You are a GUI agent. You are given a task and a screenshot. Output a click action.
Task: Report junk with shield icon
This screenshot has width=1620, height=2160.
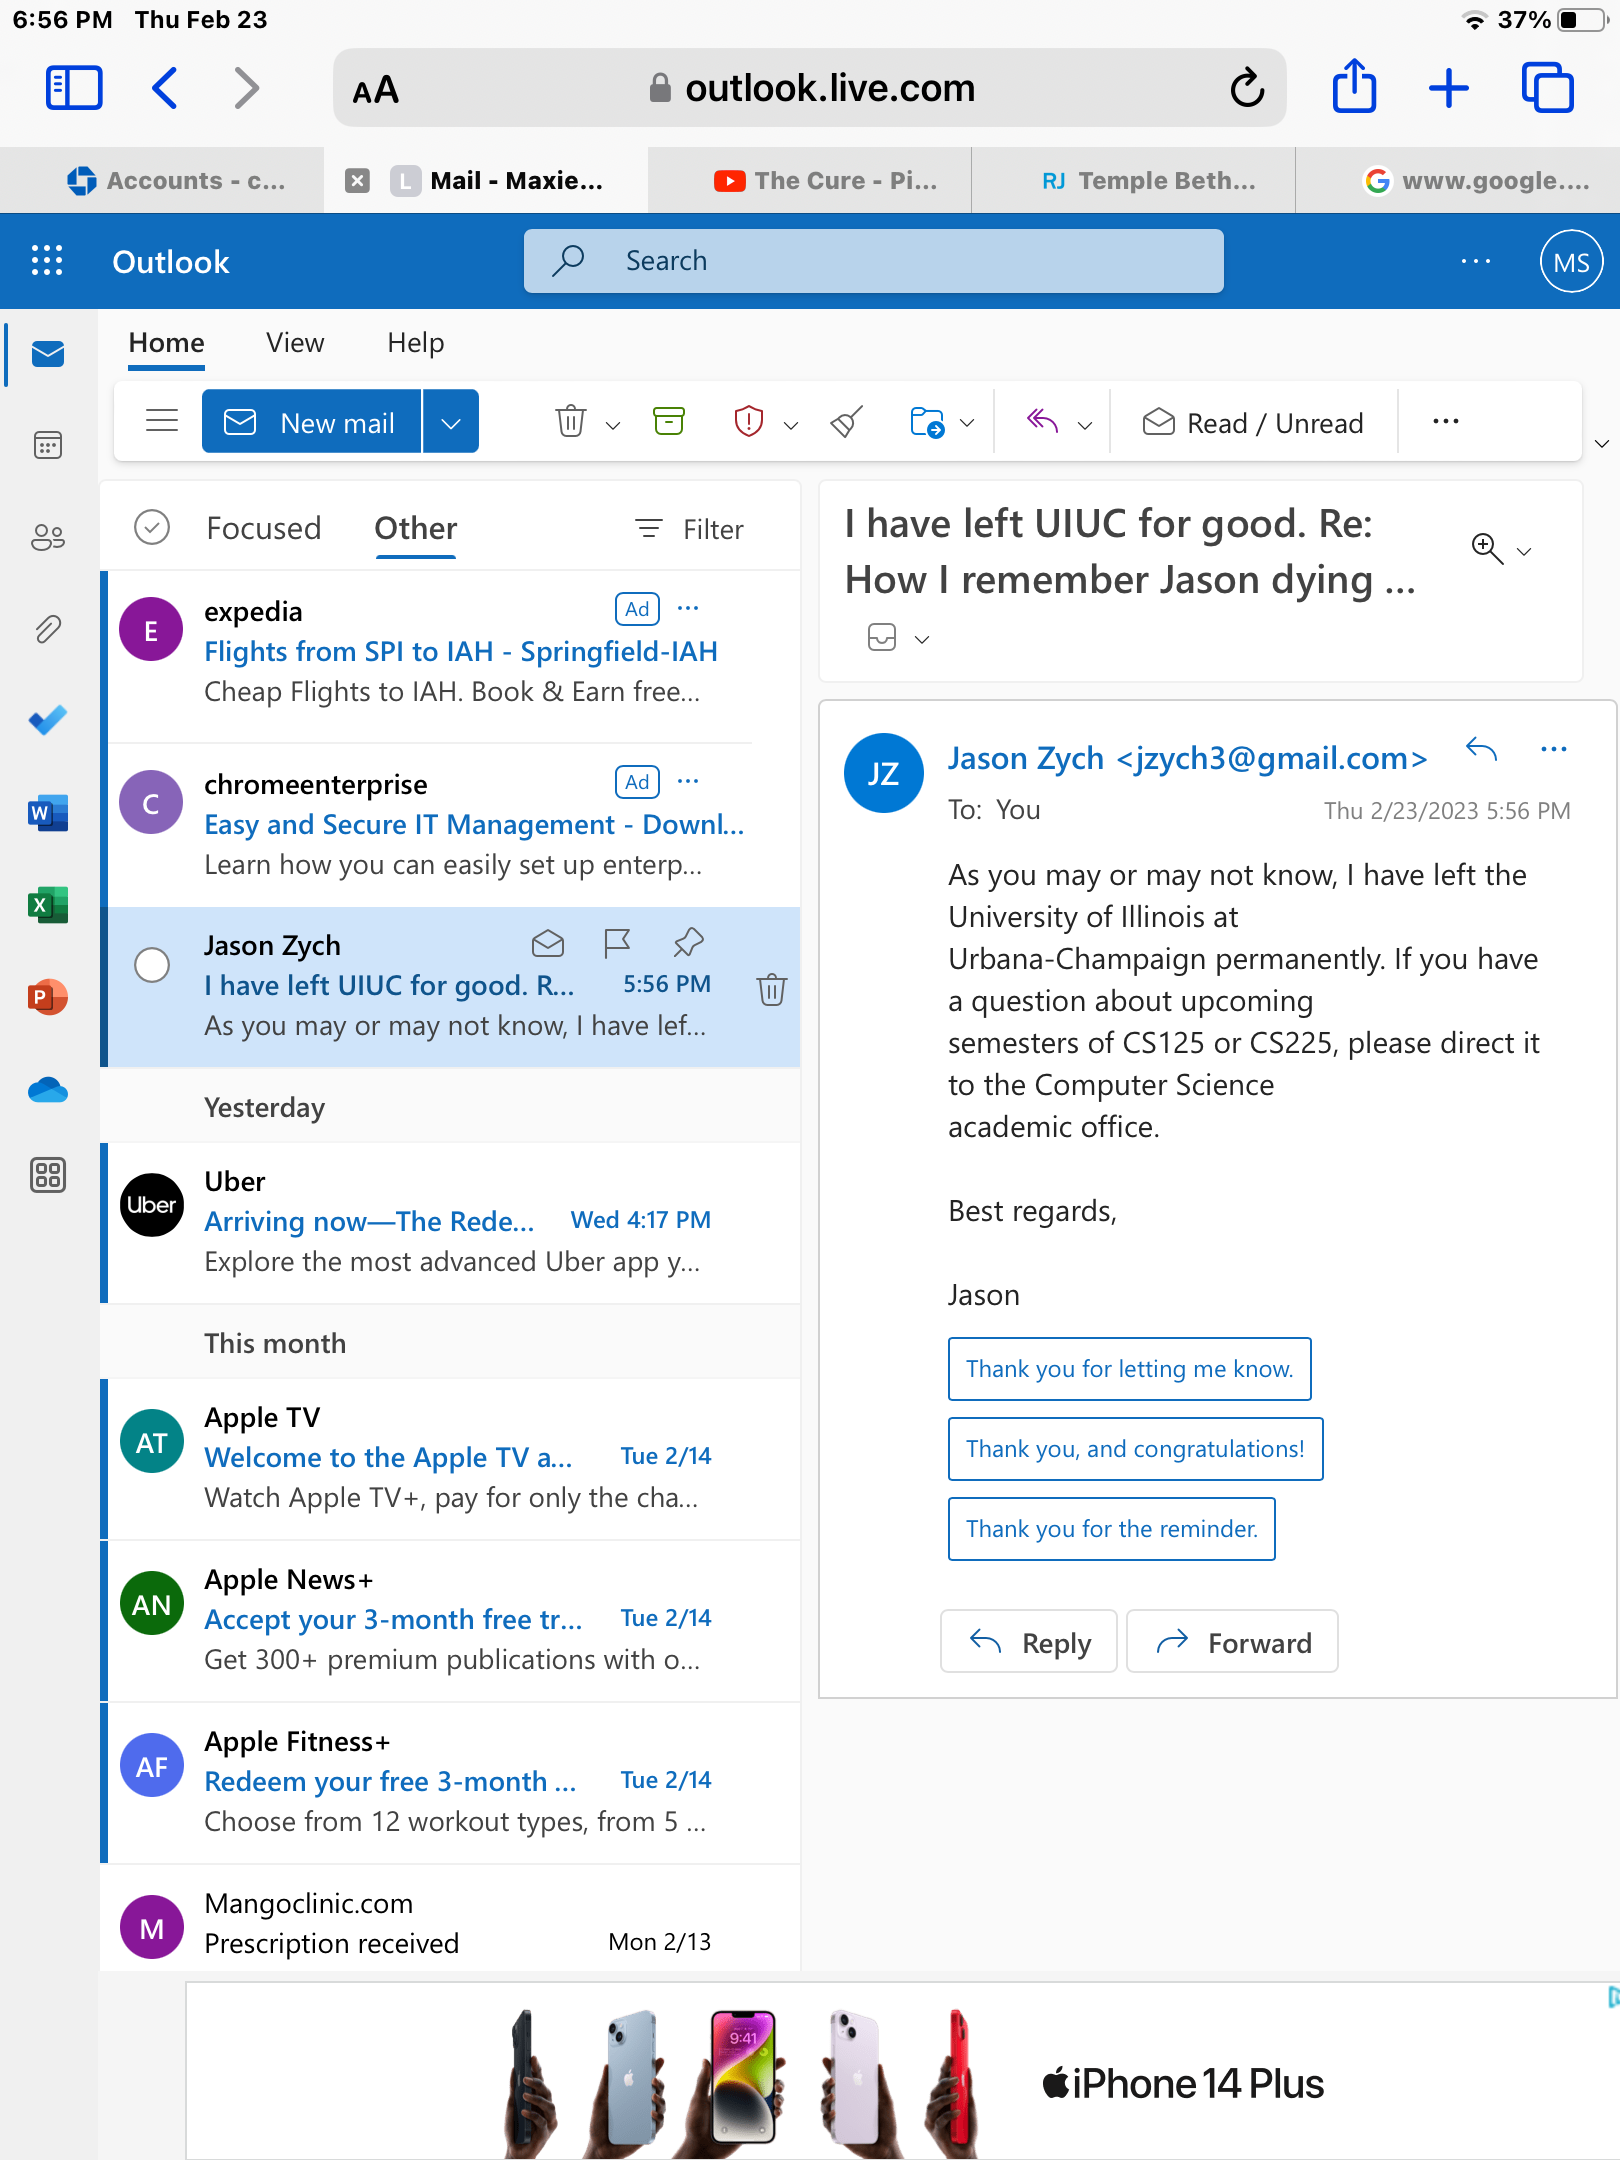click(749, 421)
